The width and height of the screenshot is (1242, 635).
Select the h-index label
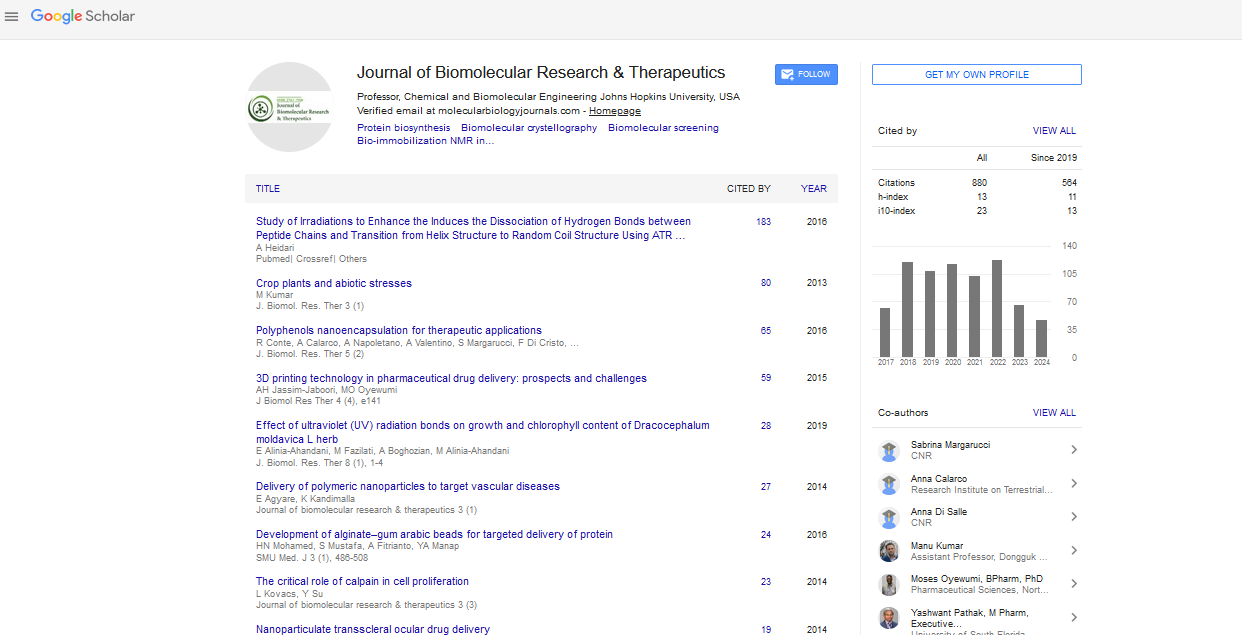893,197
